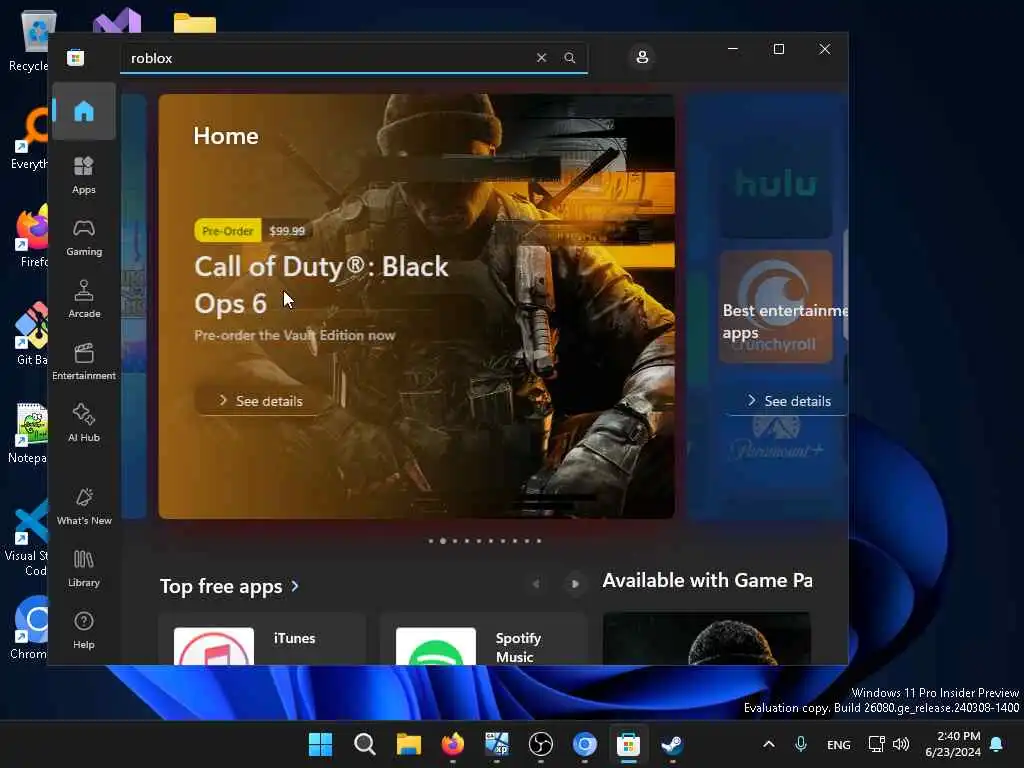
Task: Open the Home section in the sidebar
Action: (x=84, y=111)
